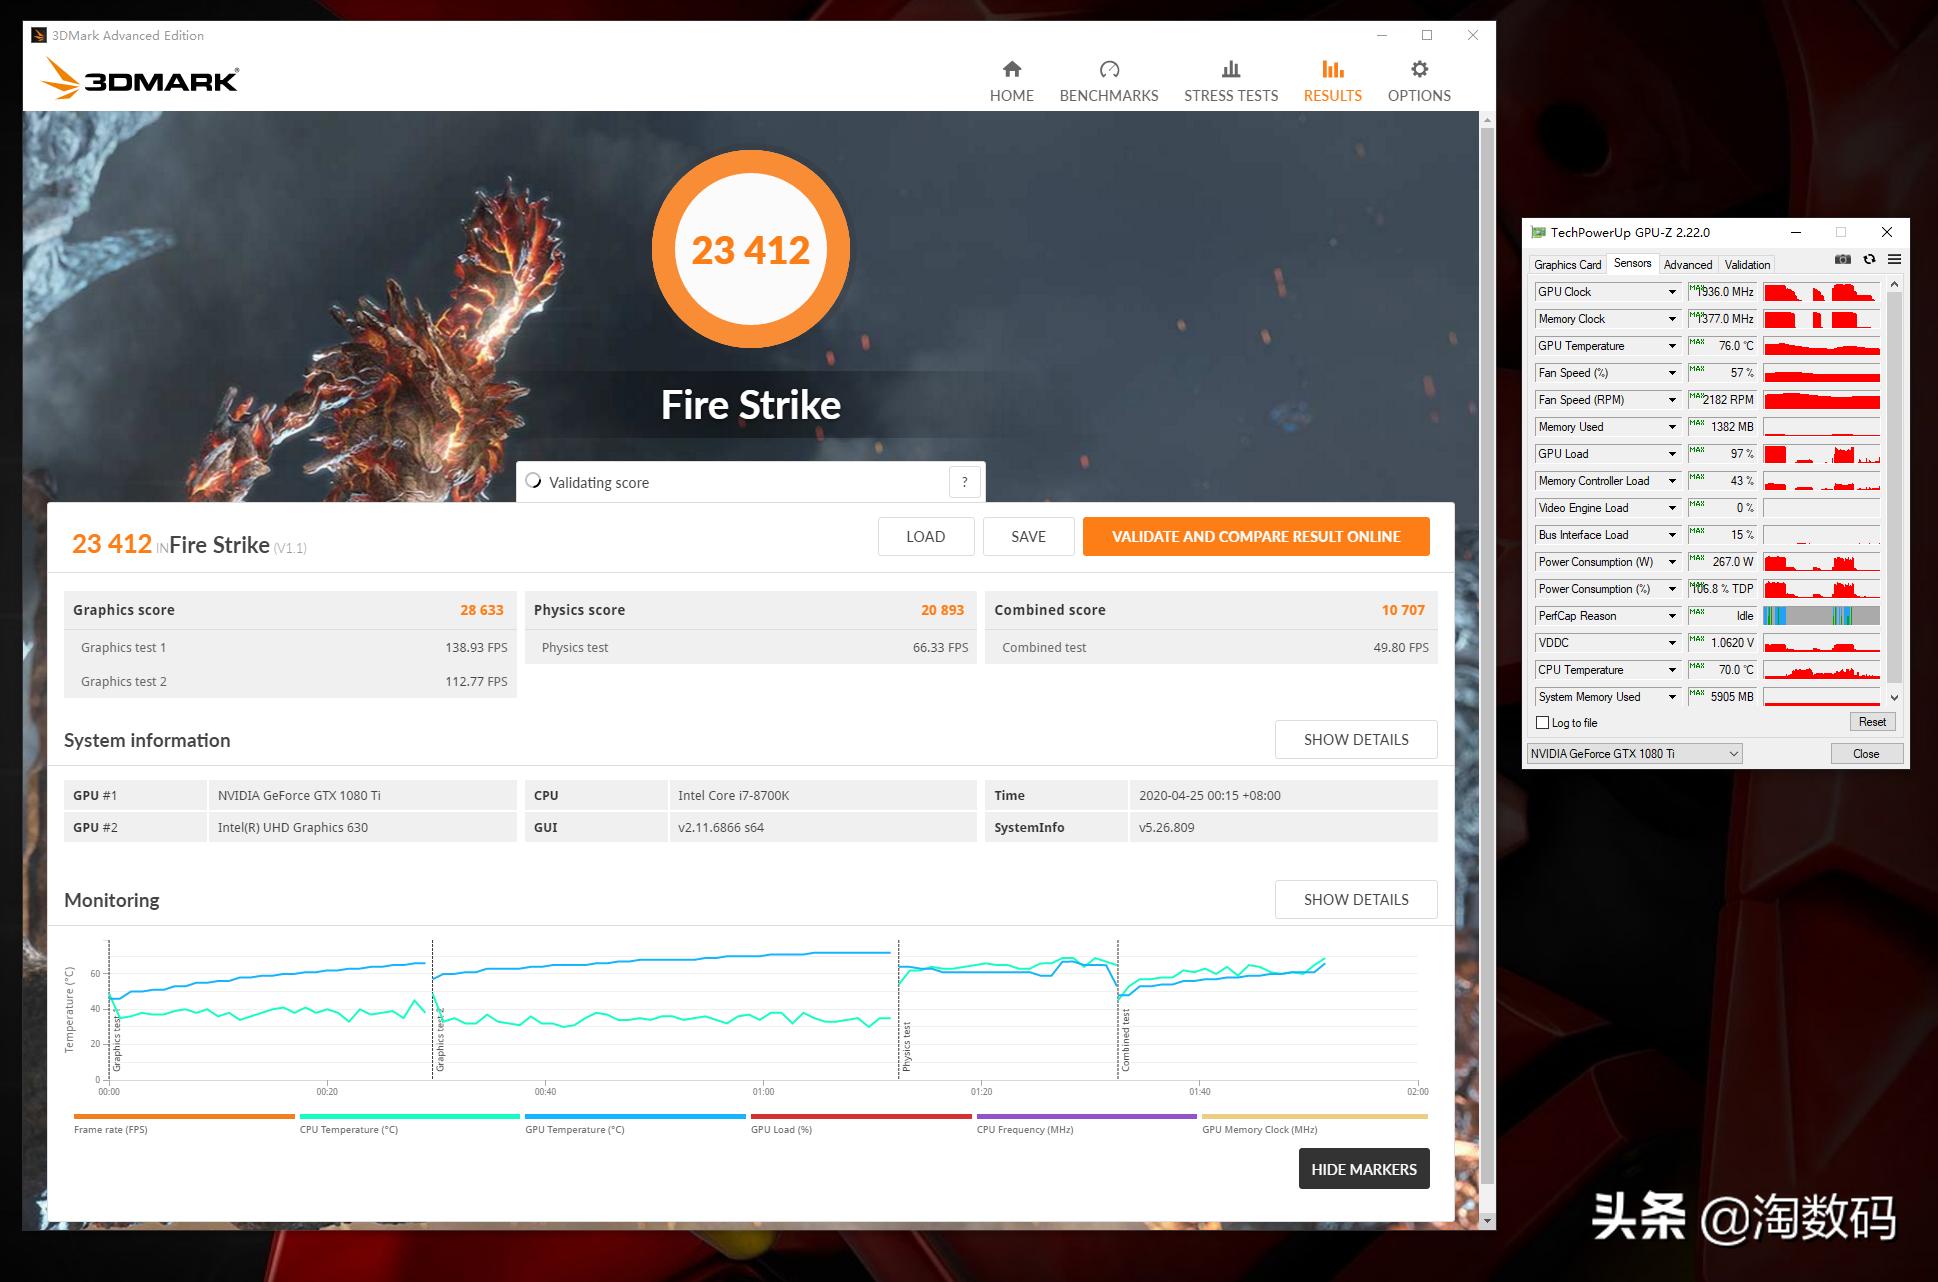
Task: Open Benchmarks gauge icon
Action: [1108, 69]
